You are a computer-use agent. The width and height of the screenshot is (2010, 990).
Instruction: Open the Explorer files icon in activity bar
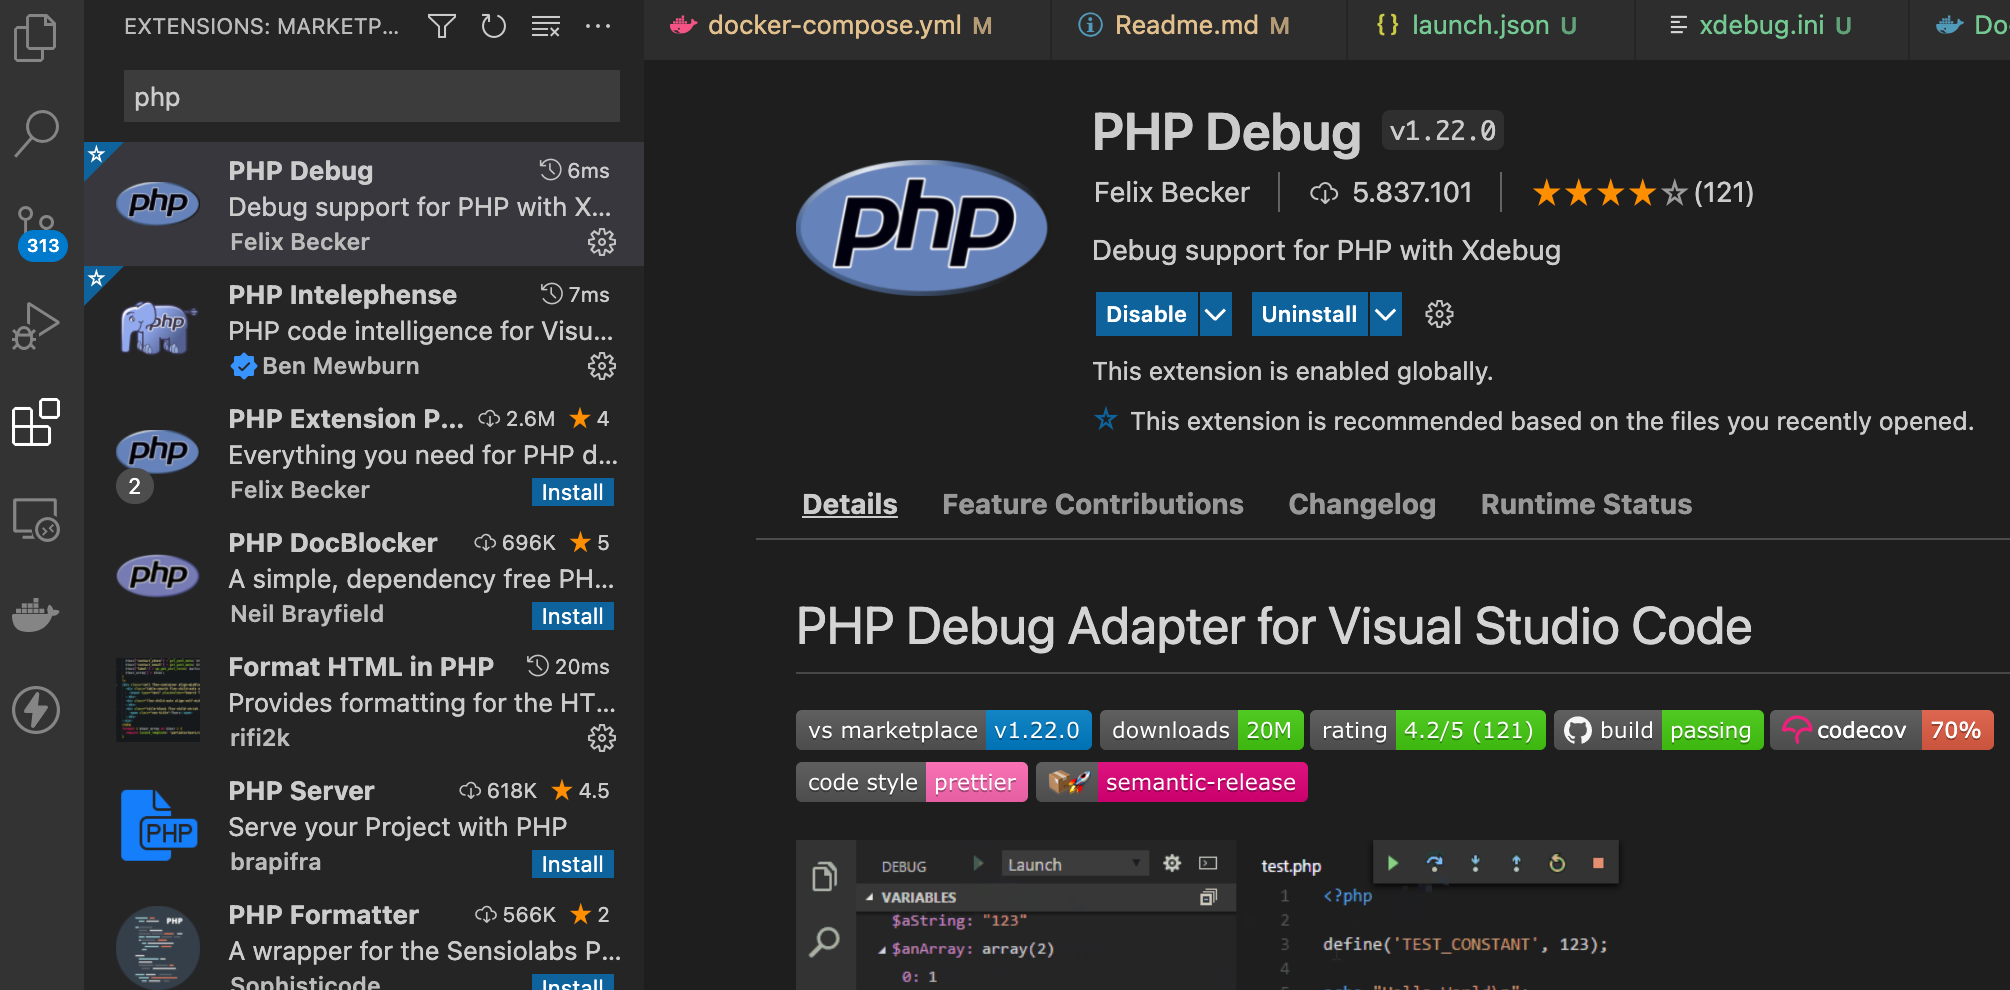(x=36, y=38)
